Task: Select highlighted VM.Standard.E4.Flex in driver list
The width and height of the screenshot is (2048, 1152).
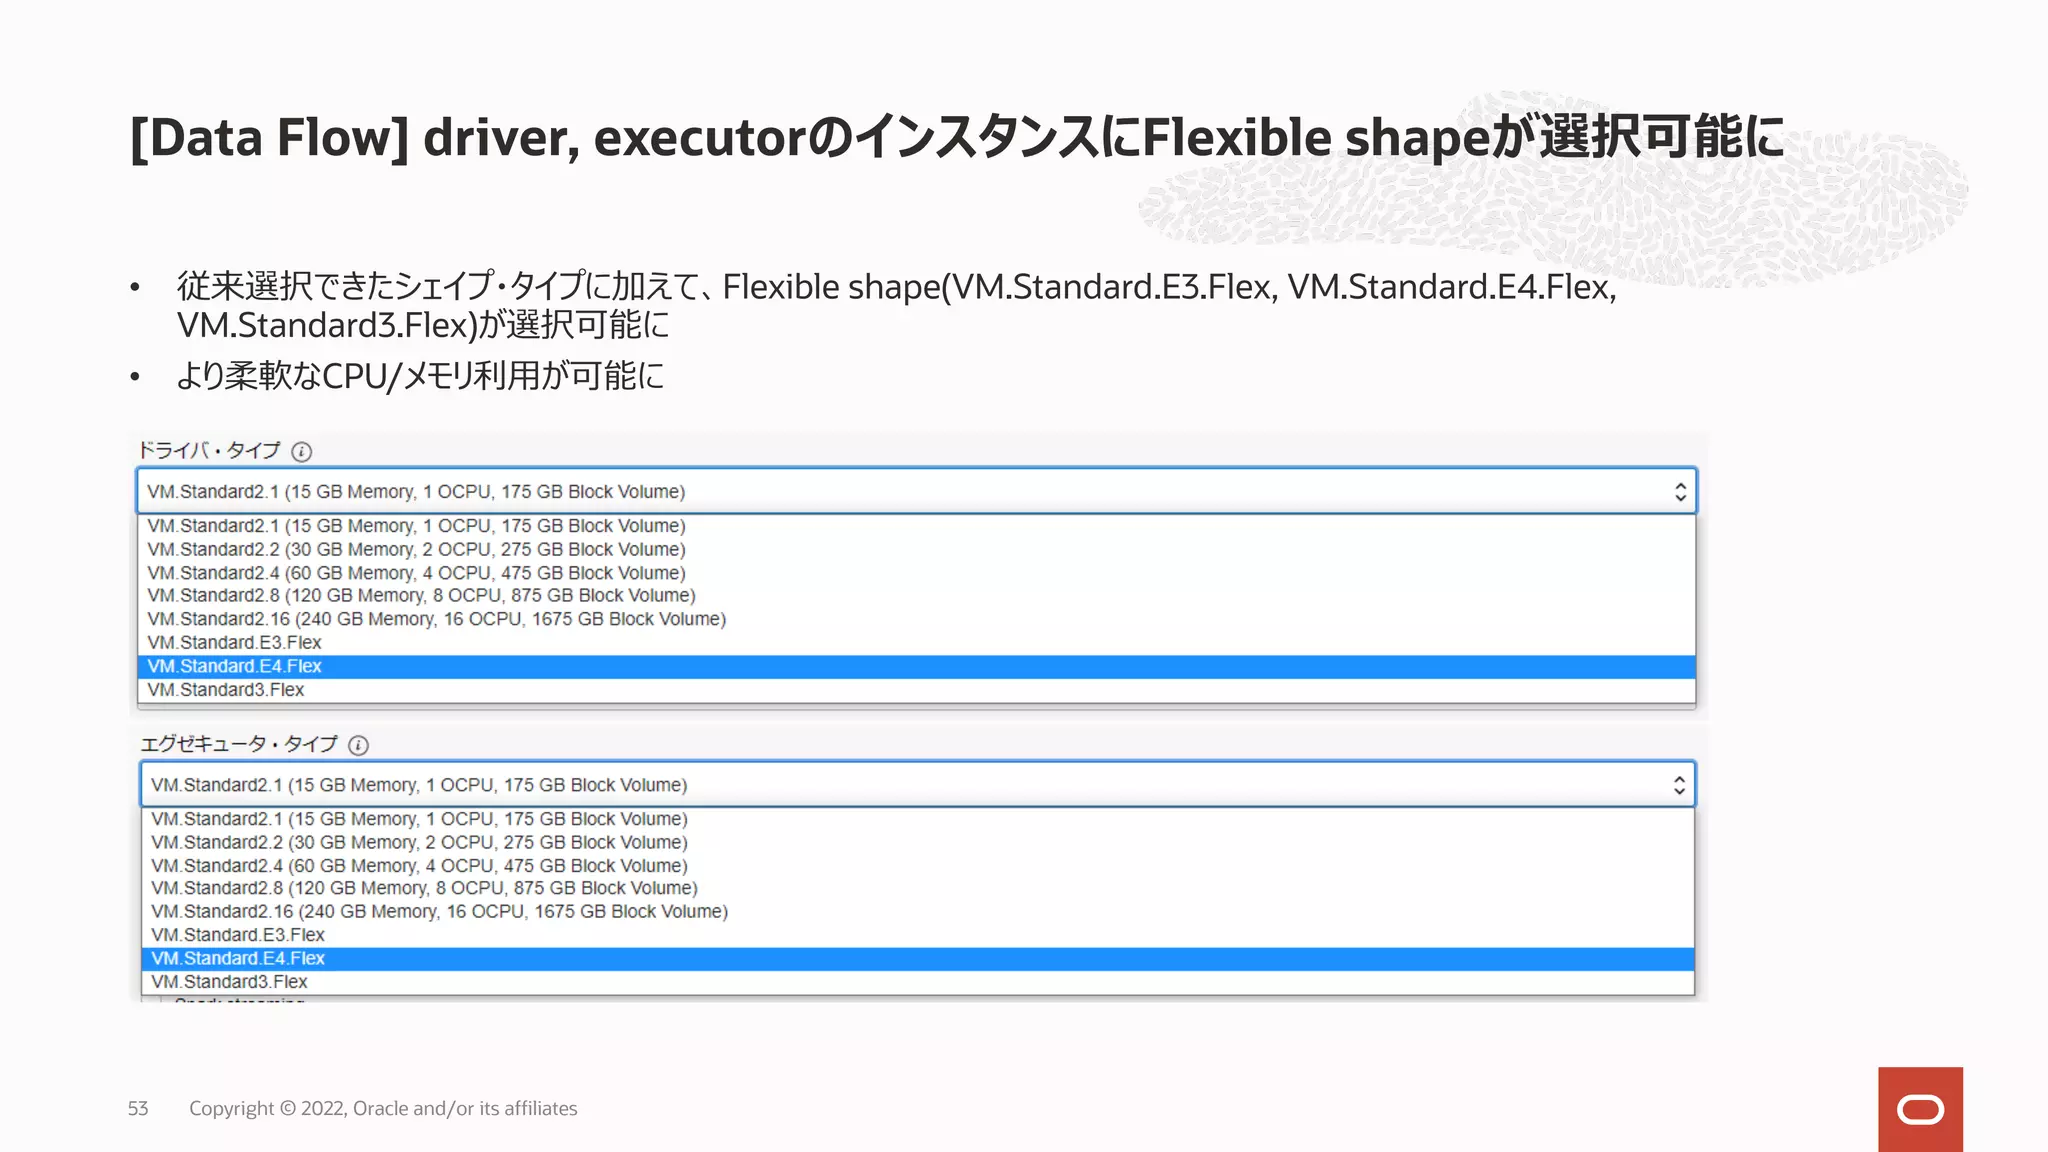Action: click(917, 666)
